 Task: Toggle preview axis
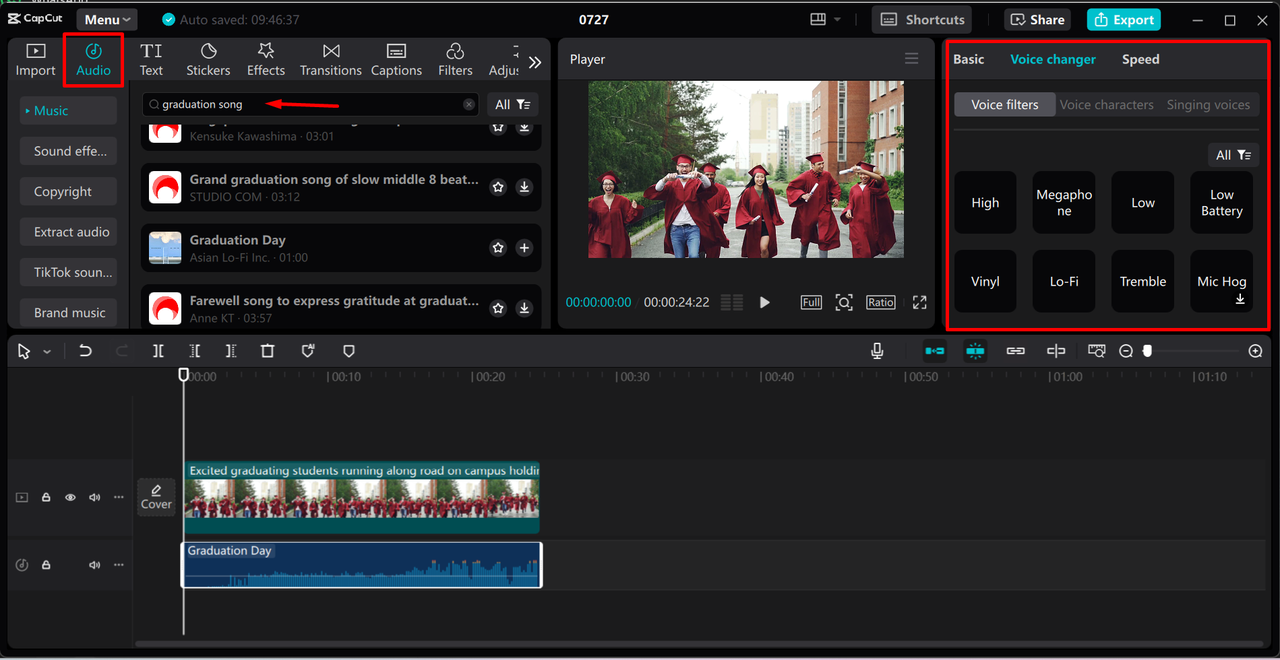tap(1056, 351)
